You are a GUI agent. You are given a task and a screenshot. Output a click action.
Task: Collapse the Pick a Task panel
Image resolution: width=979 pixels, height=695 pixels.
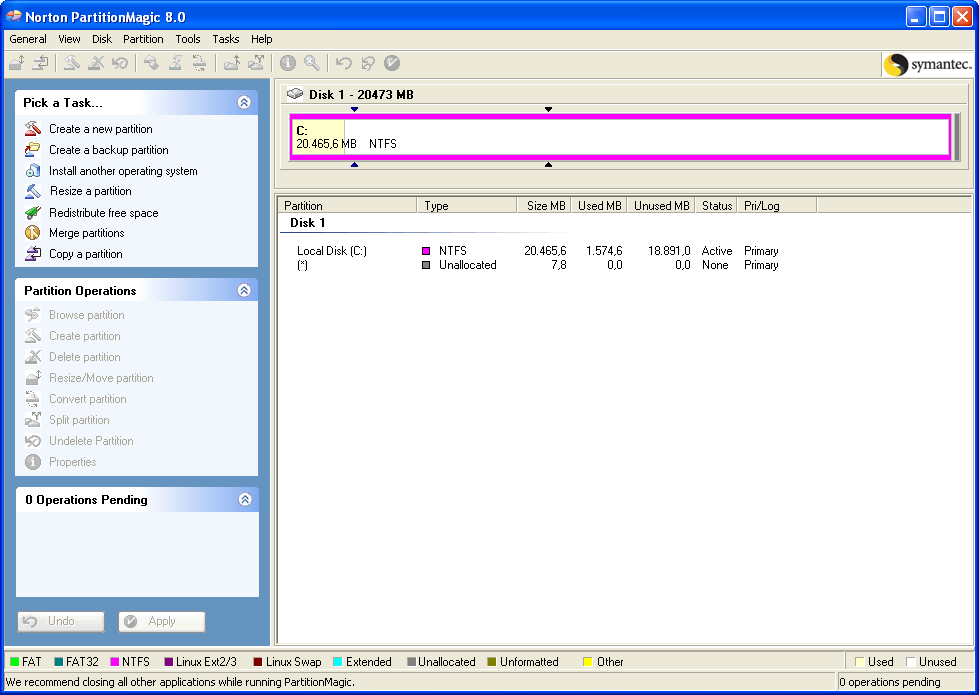tap(244, 102)
